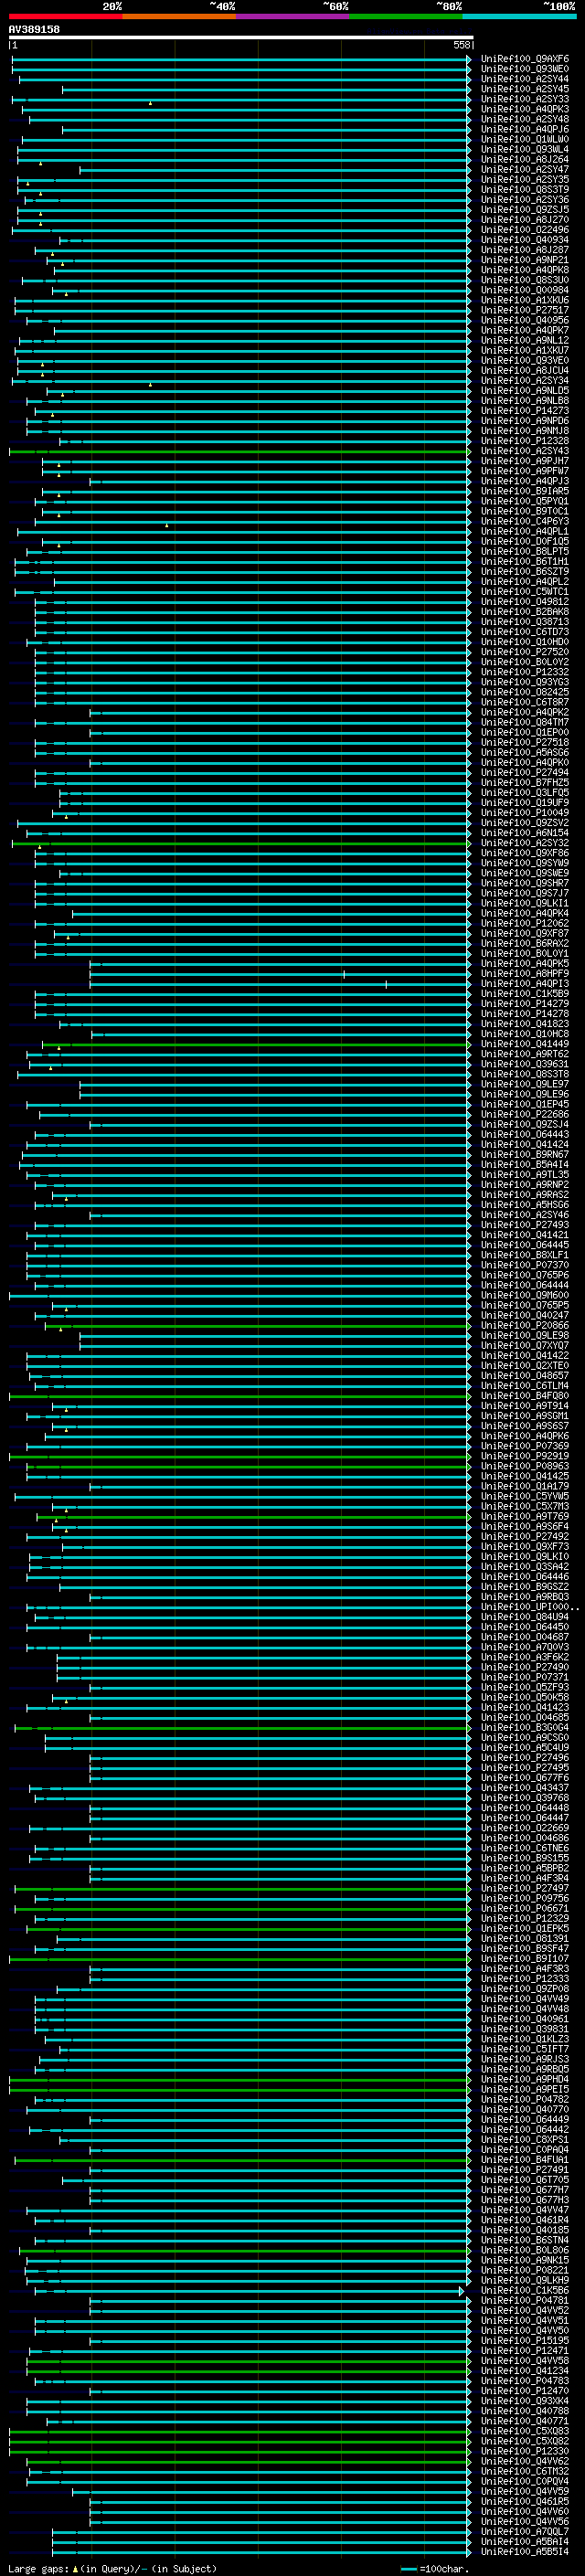The height and width of the screenshot is (2576, 585).
Task: Select the UniRef100_P12328 label
Action: click(x=524, y=441)
